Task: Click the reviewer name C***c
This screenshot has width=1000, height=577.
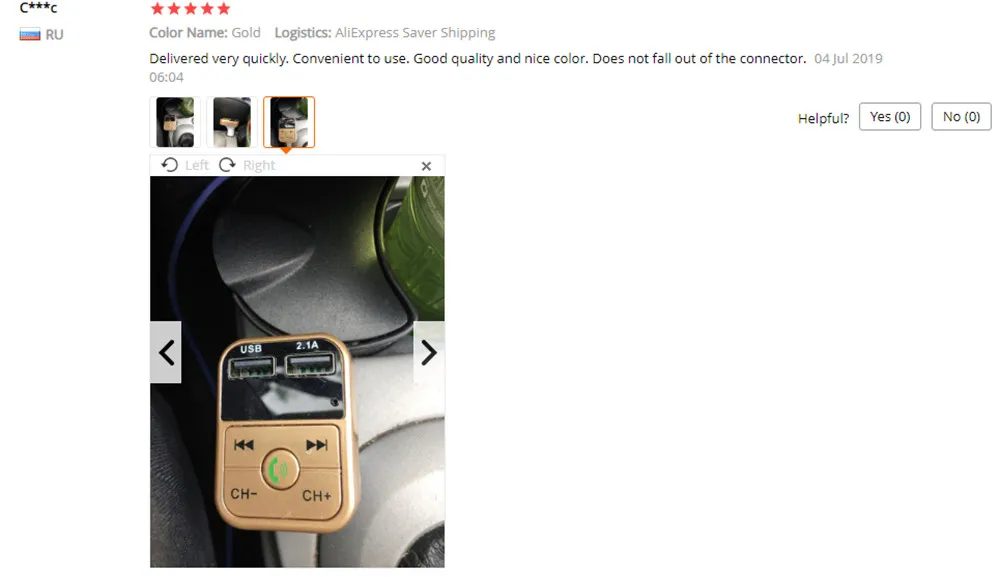Action: coord(38,8)
